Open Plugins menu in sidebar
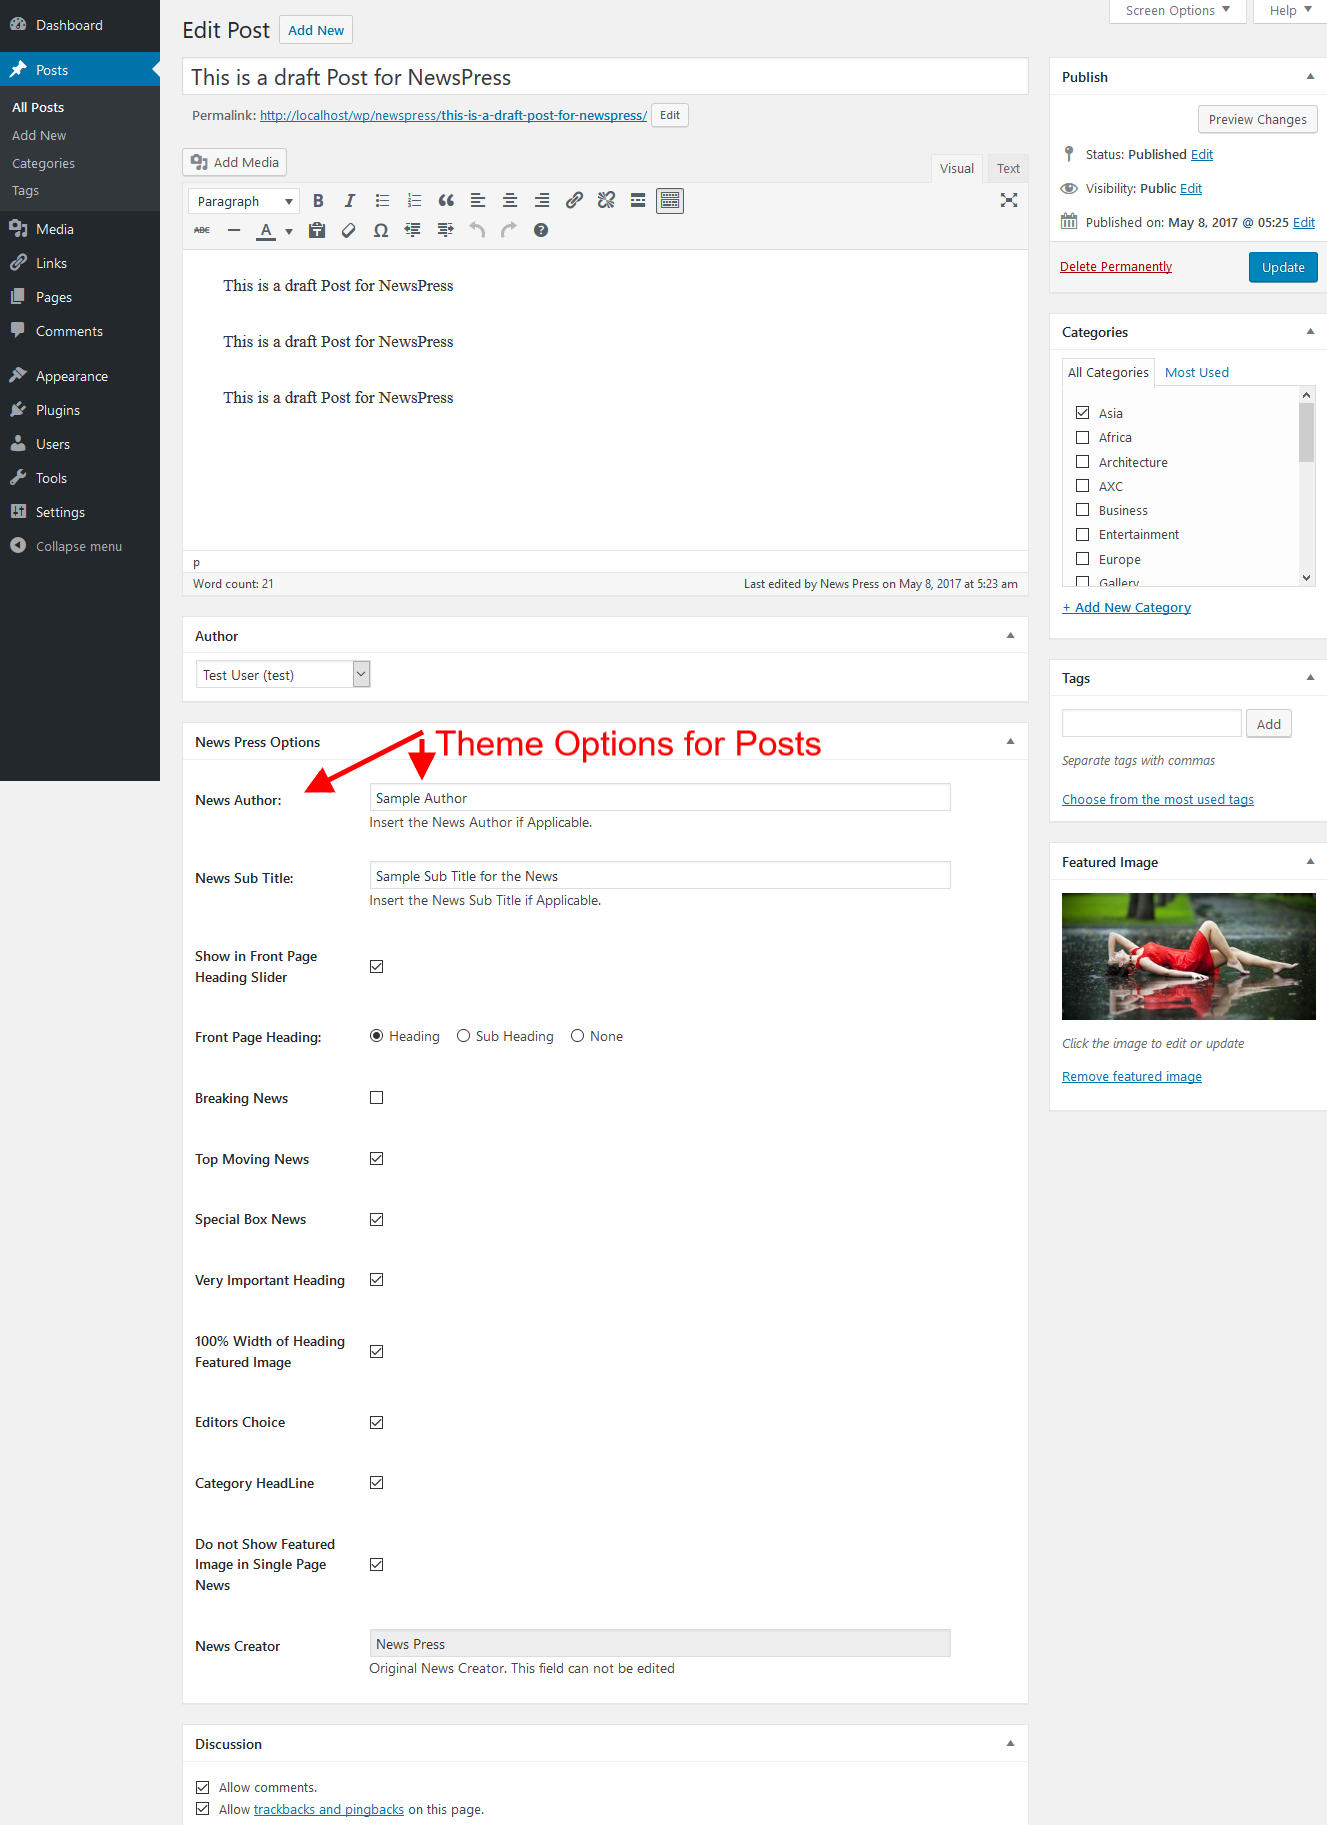 (x=58, y=410)
